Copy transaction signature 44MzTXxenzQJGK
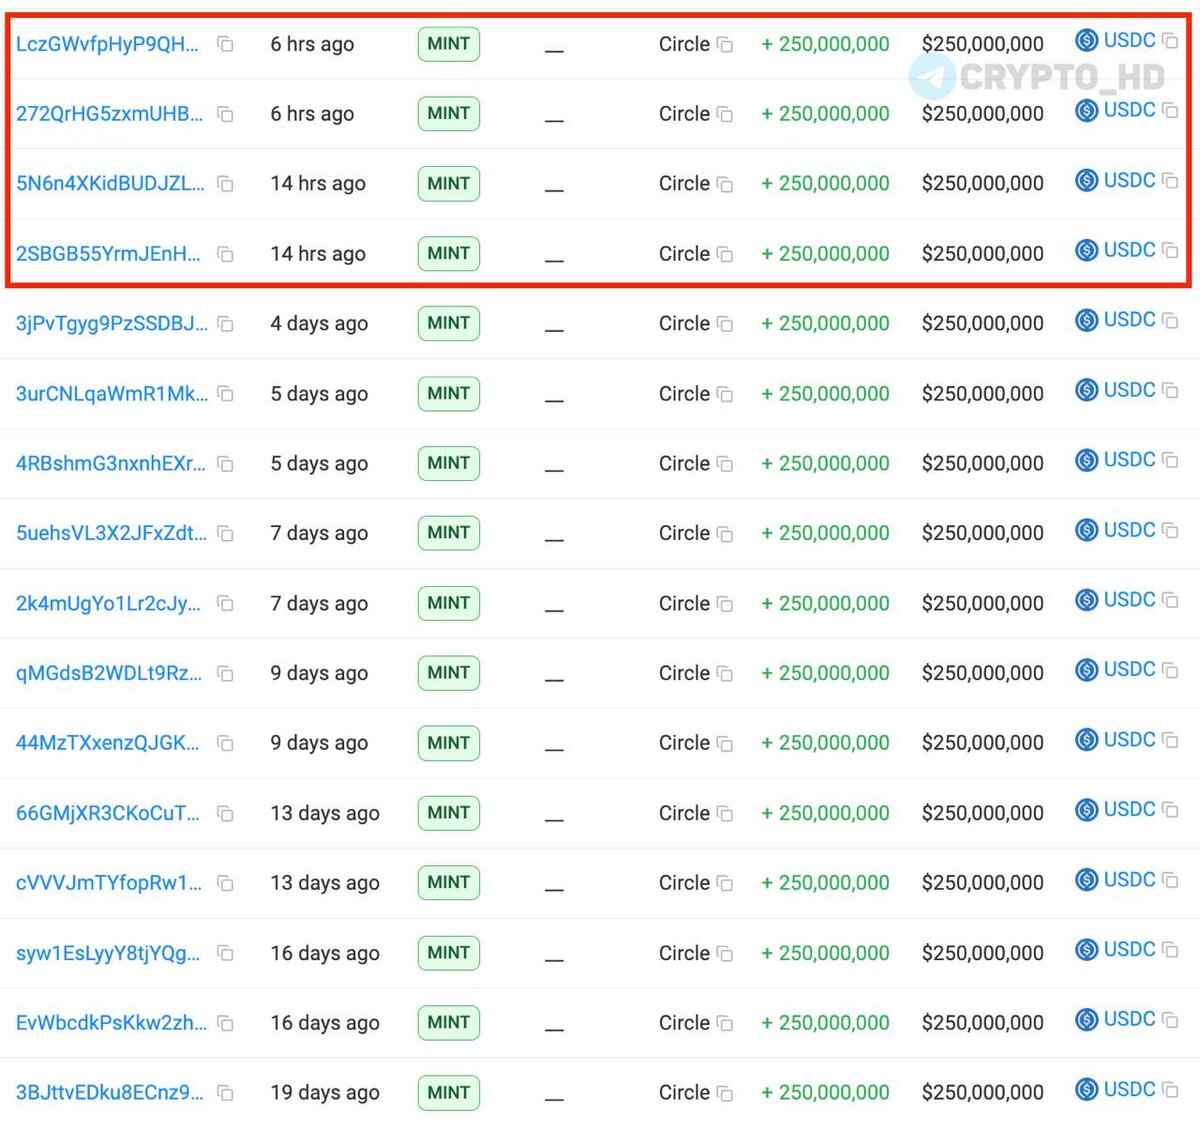 tap(225, 743)
